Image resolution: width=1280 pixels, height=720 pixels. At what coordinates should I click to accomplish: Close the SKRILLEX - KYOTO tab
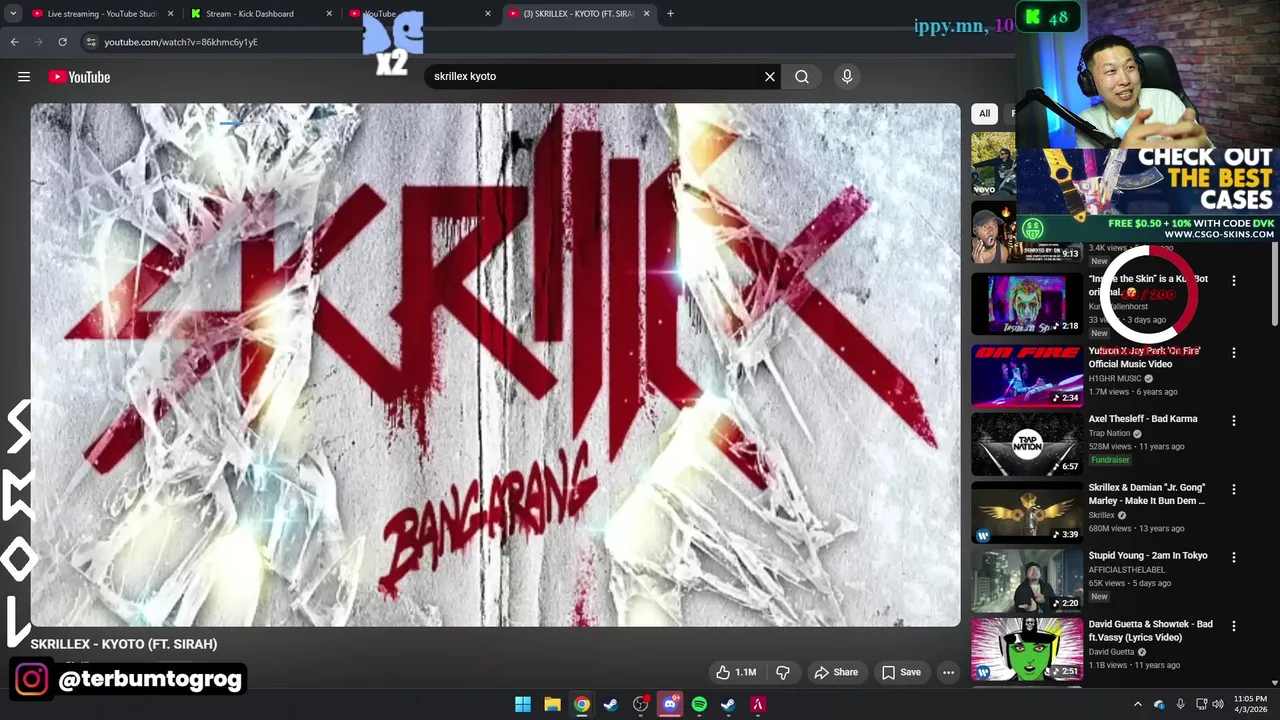pos(646,14)
